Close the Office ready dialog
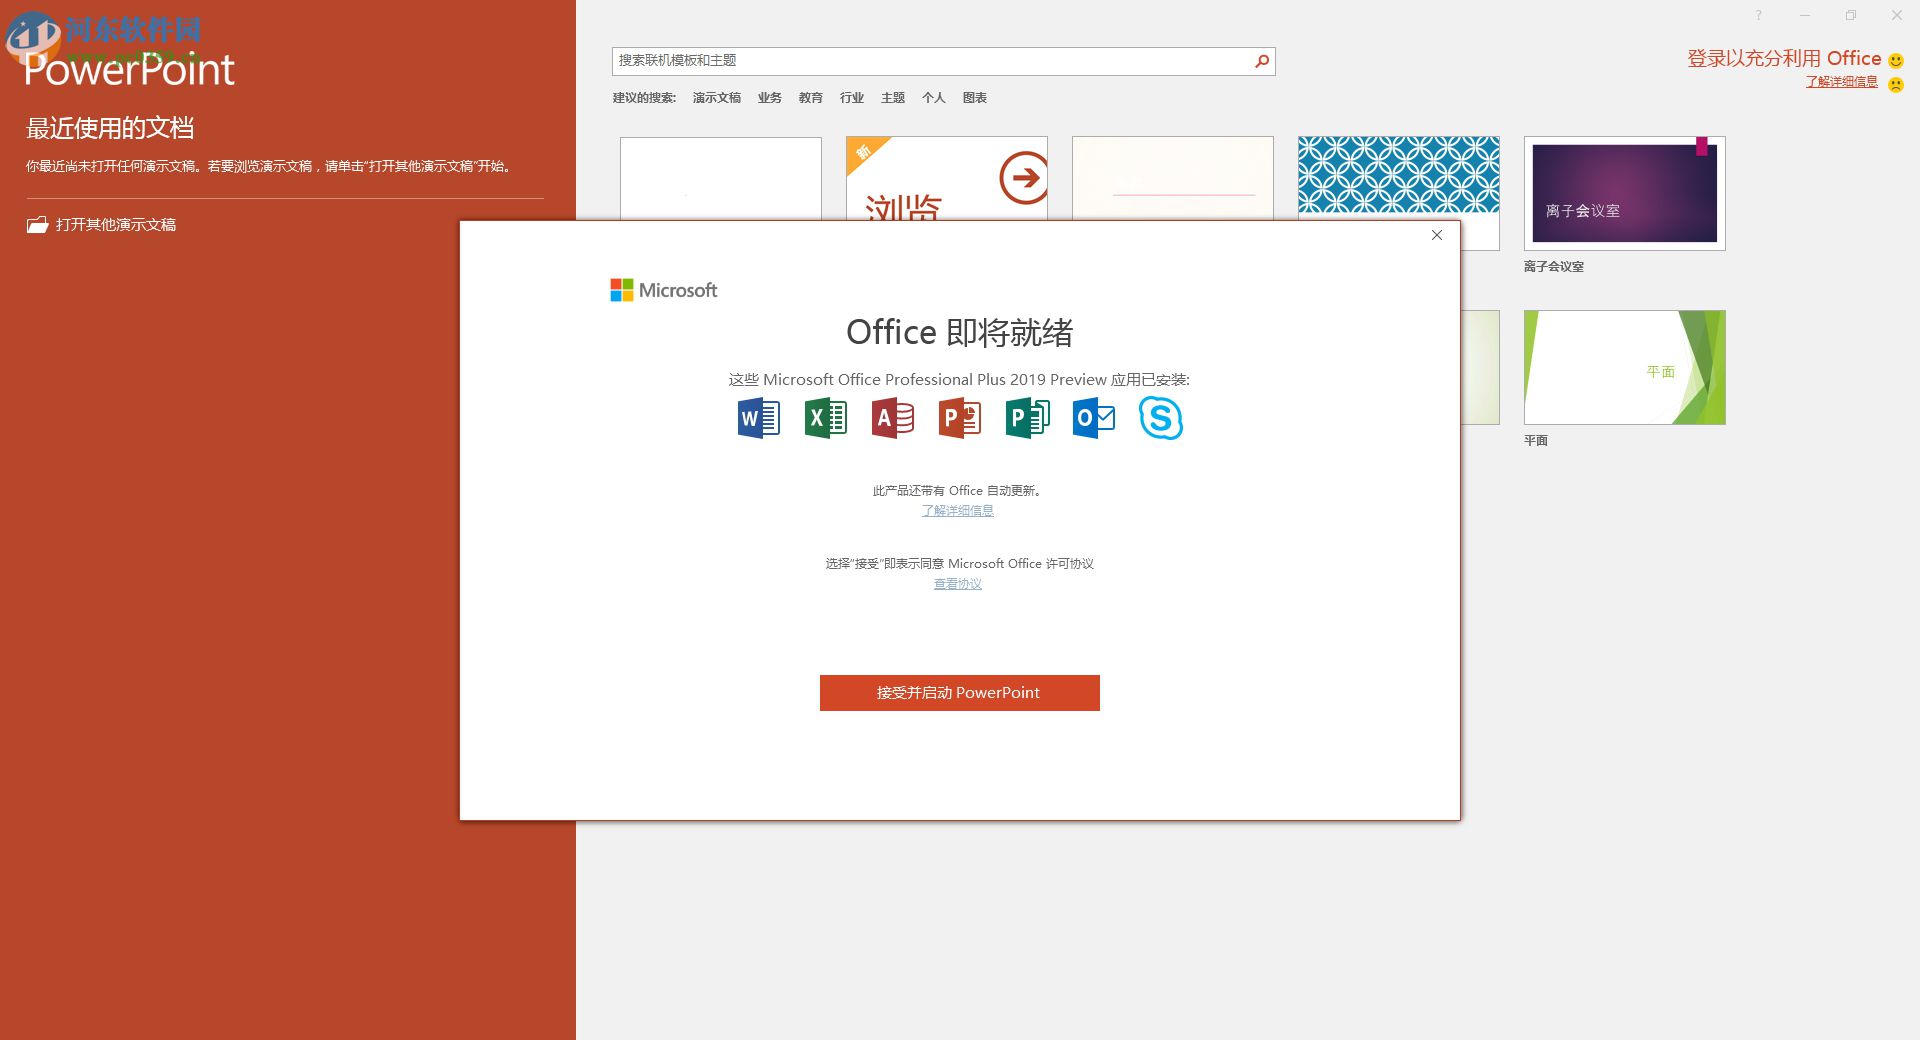The width and height of the screenshot is (1920, 1040). click(1437, 235)
